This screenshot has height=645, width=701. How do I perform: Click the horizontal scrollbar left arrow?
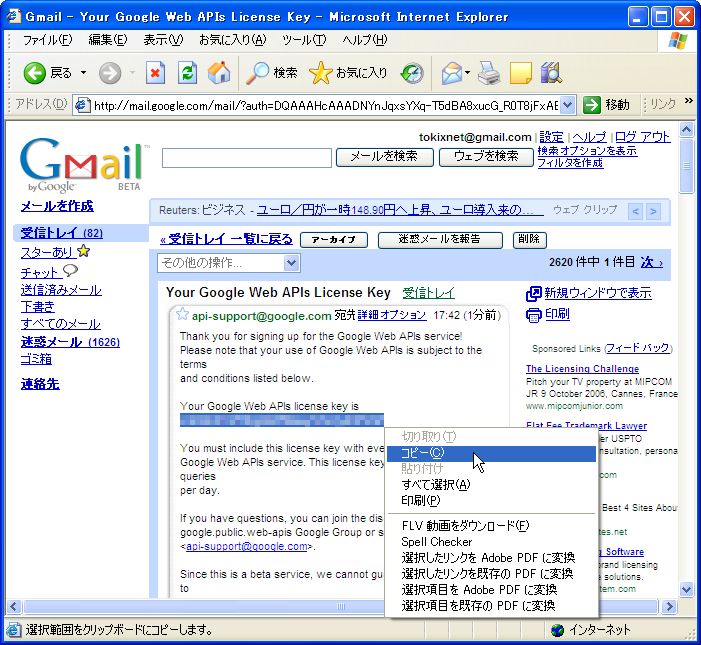pos(13,606)
